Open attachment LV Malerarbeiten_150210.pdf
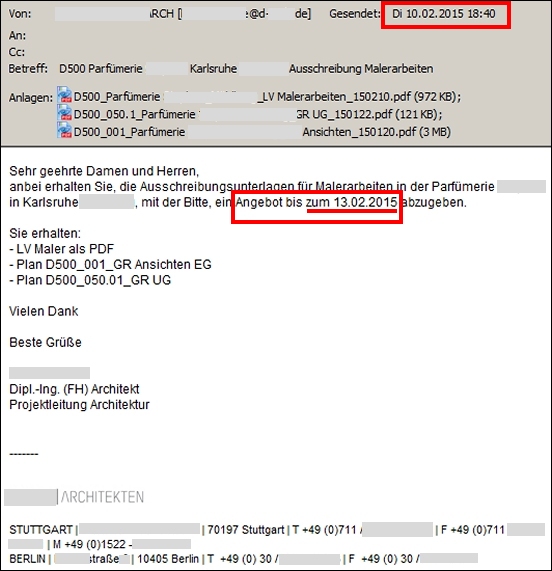552x571 pixels. 267,97
